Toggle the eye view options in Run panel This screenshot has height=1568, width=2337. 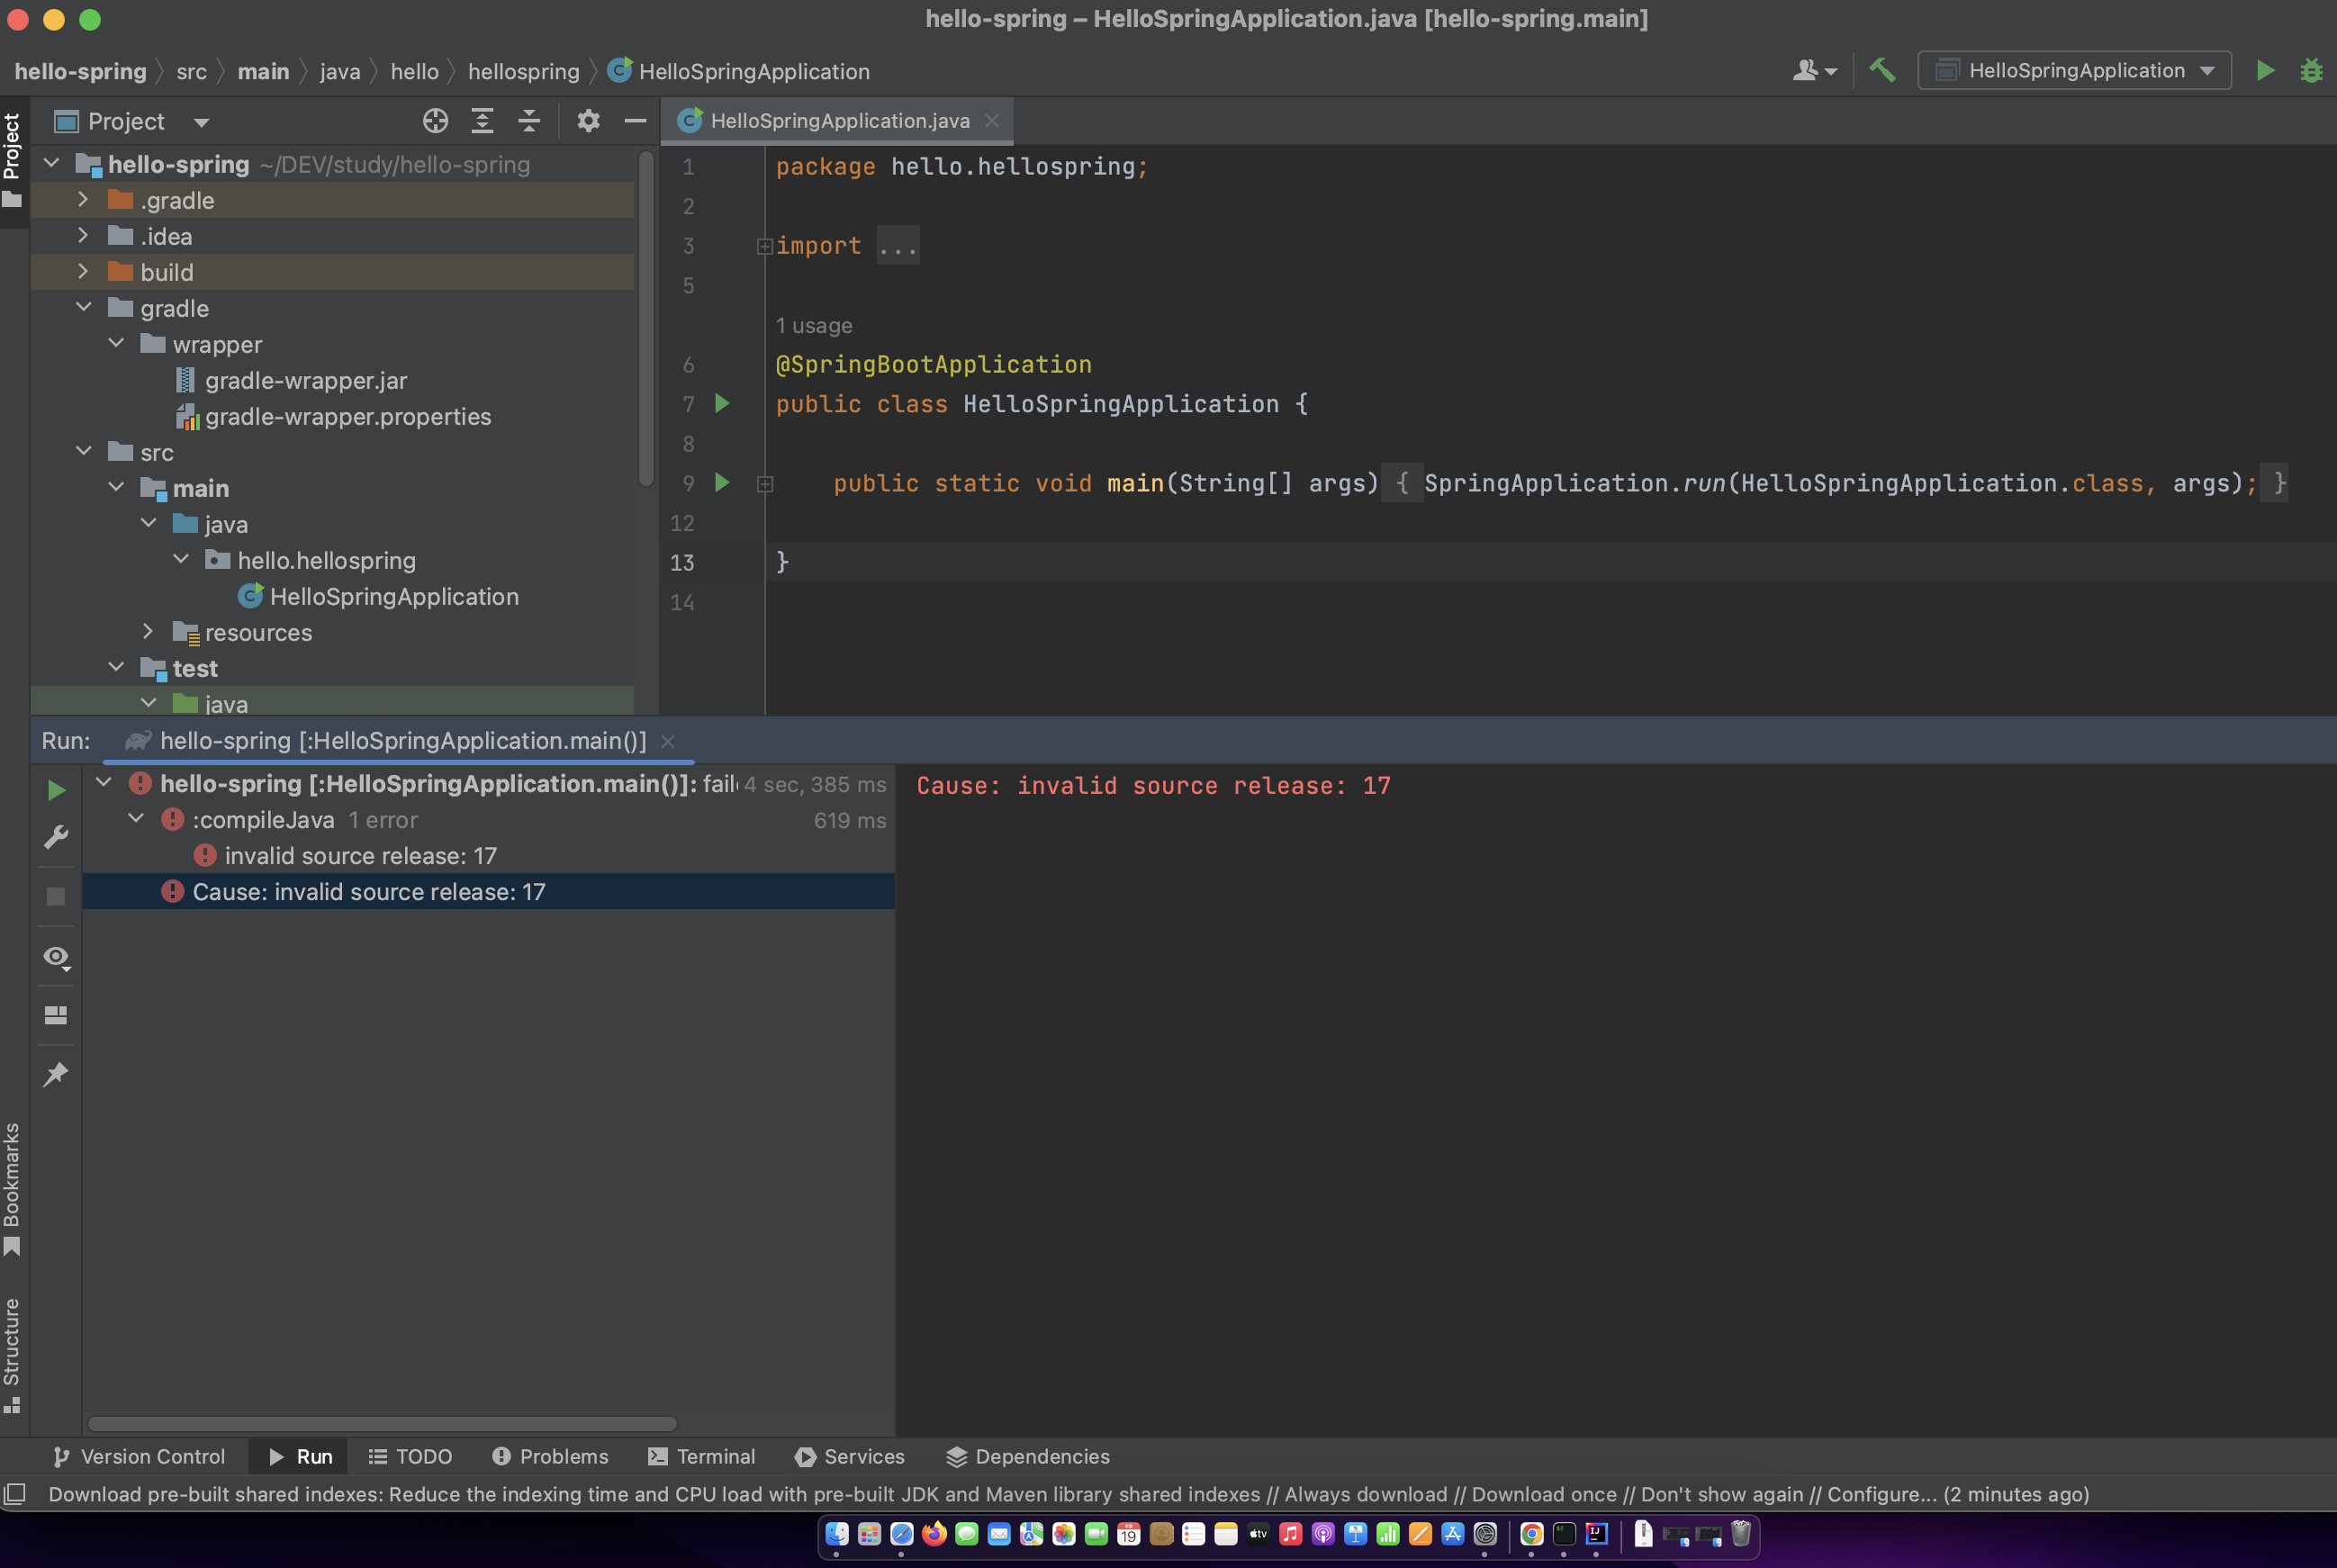[x=56, y=957]
